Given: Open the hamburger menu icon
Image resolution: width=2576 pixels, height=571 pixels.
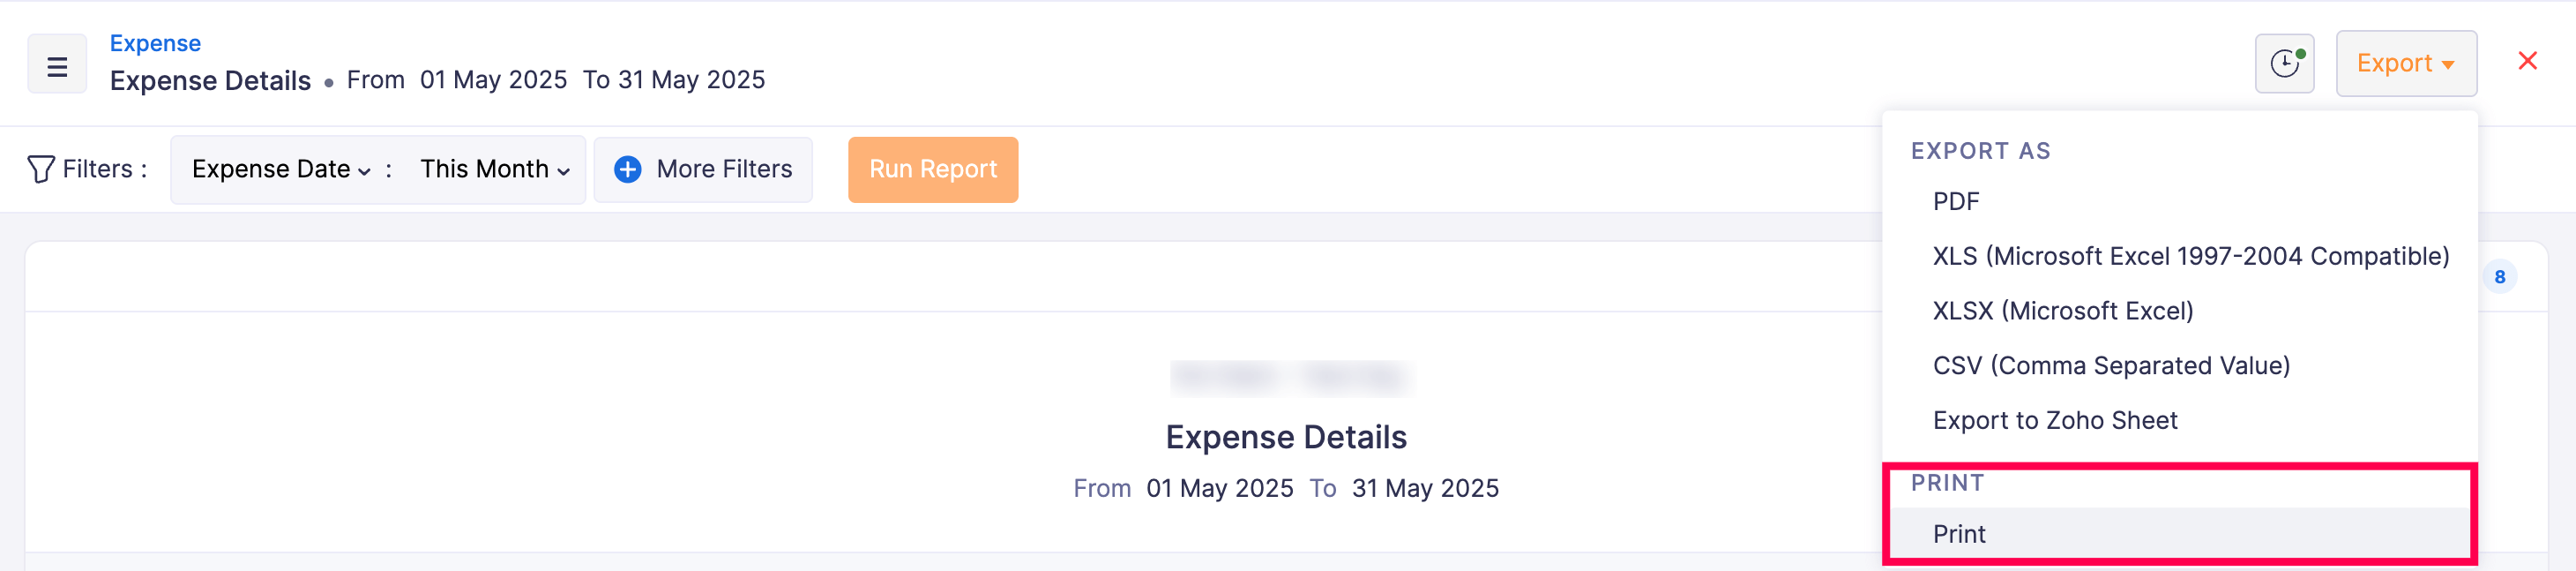Looking at the screenshot, I should (x=57, y=65).
